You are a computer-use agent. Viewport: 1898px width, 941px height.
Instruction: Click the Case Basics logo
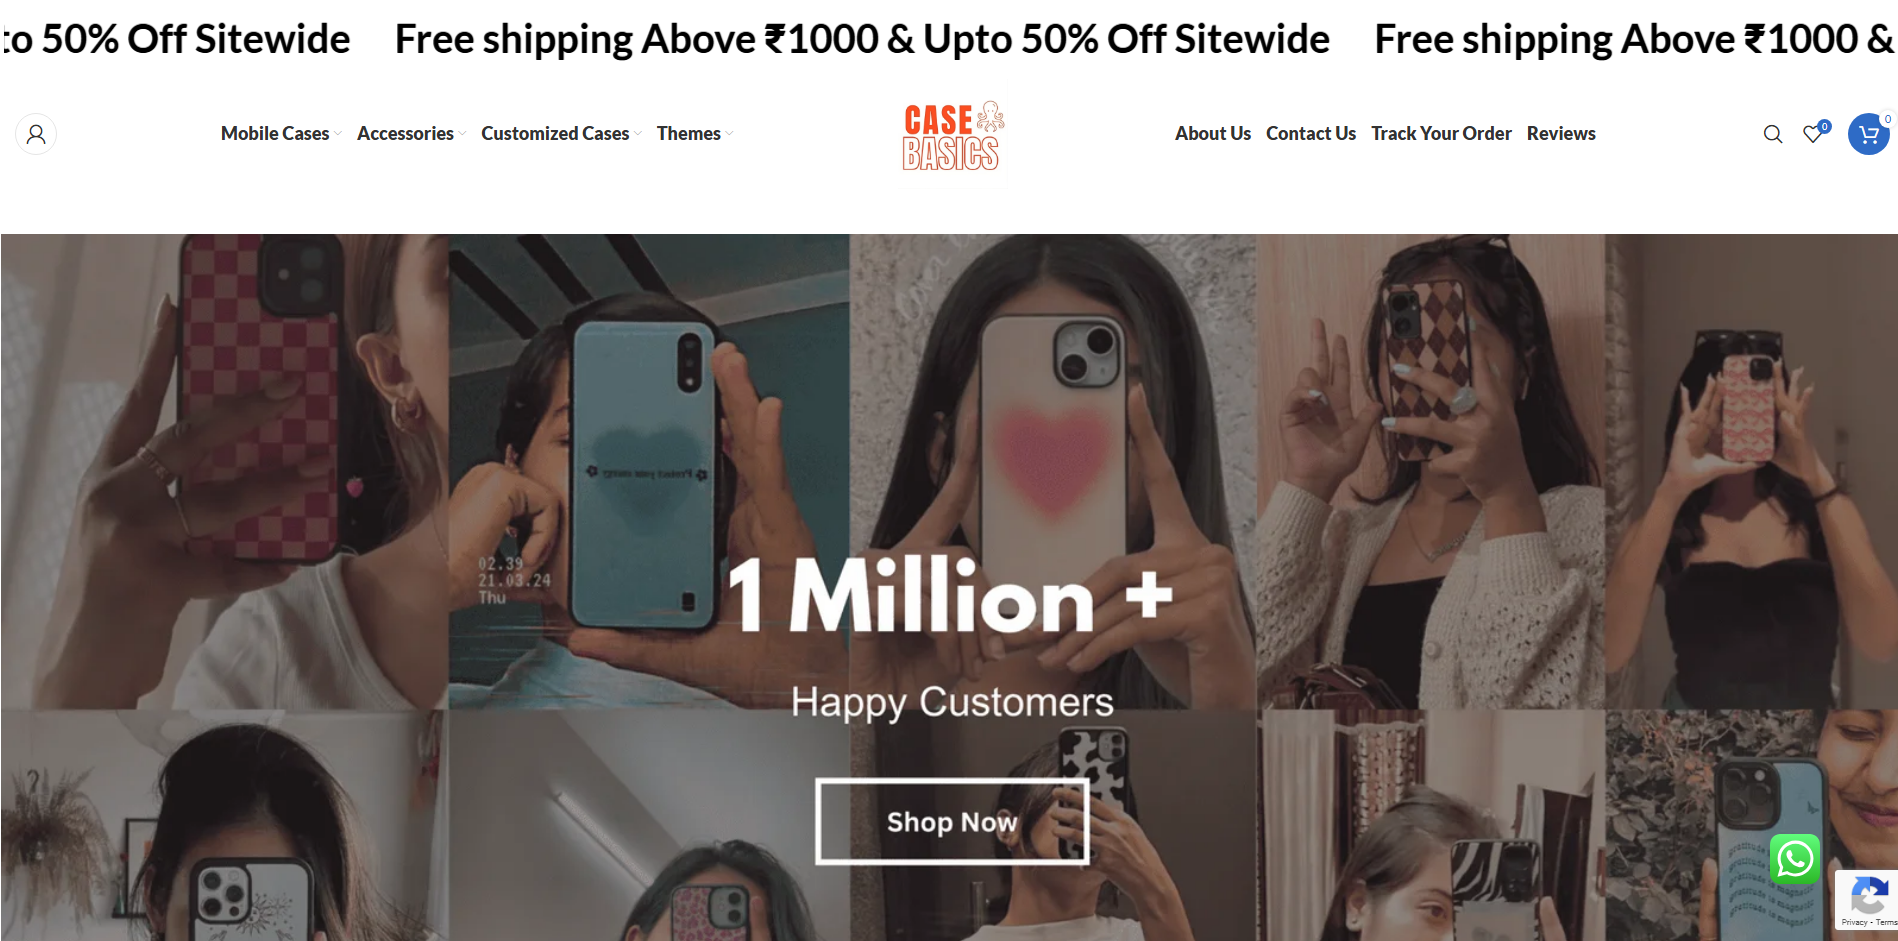point(953,136)
